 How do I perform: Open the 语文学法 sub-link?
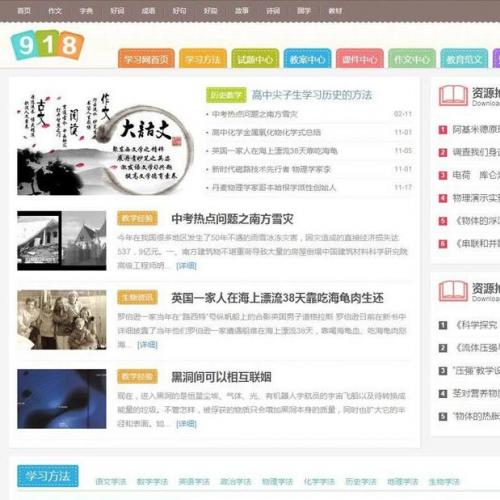pos(111,482)
